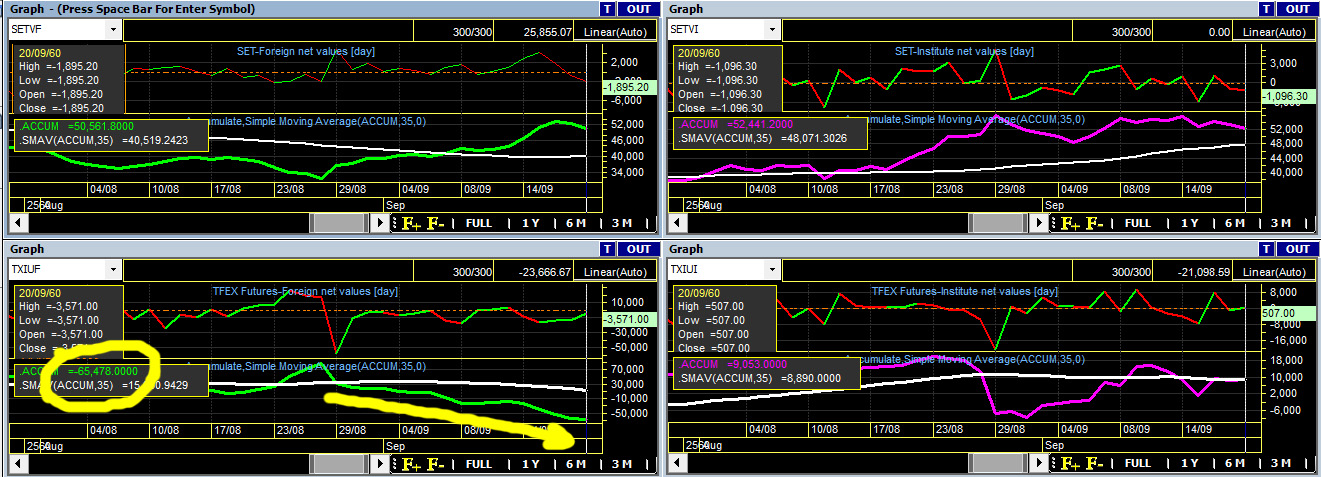Click the Linear(Auto) scale button in the SETVI graph

(1276, 32)
